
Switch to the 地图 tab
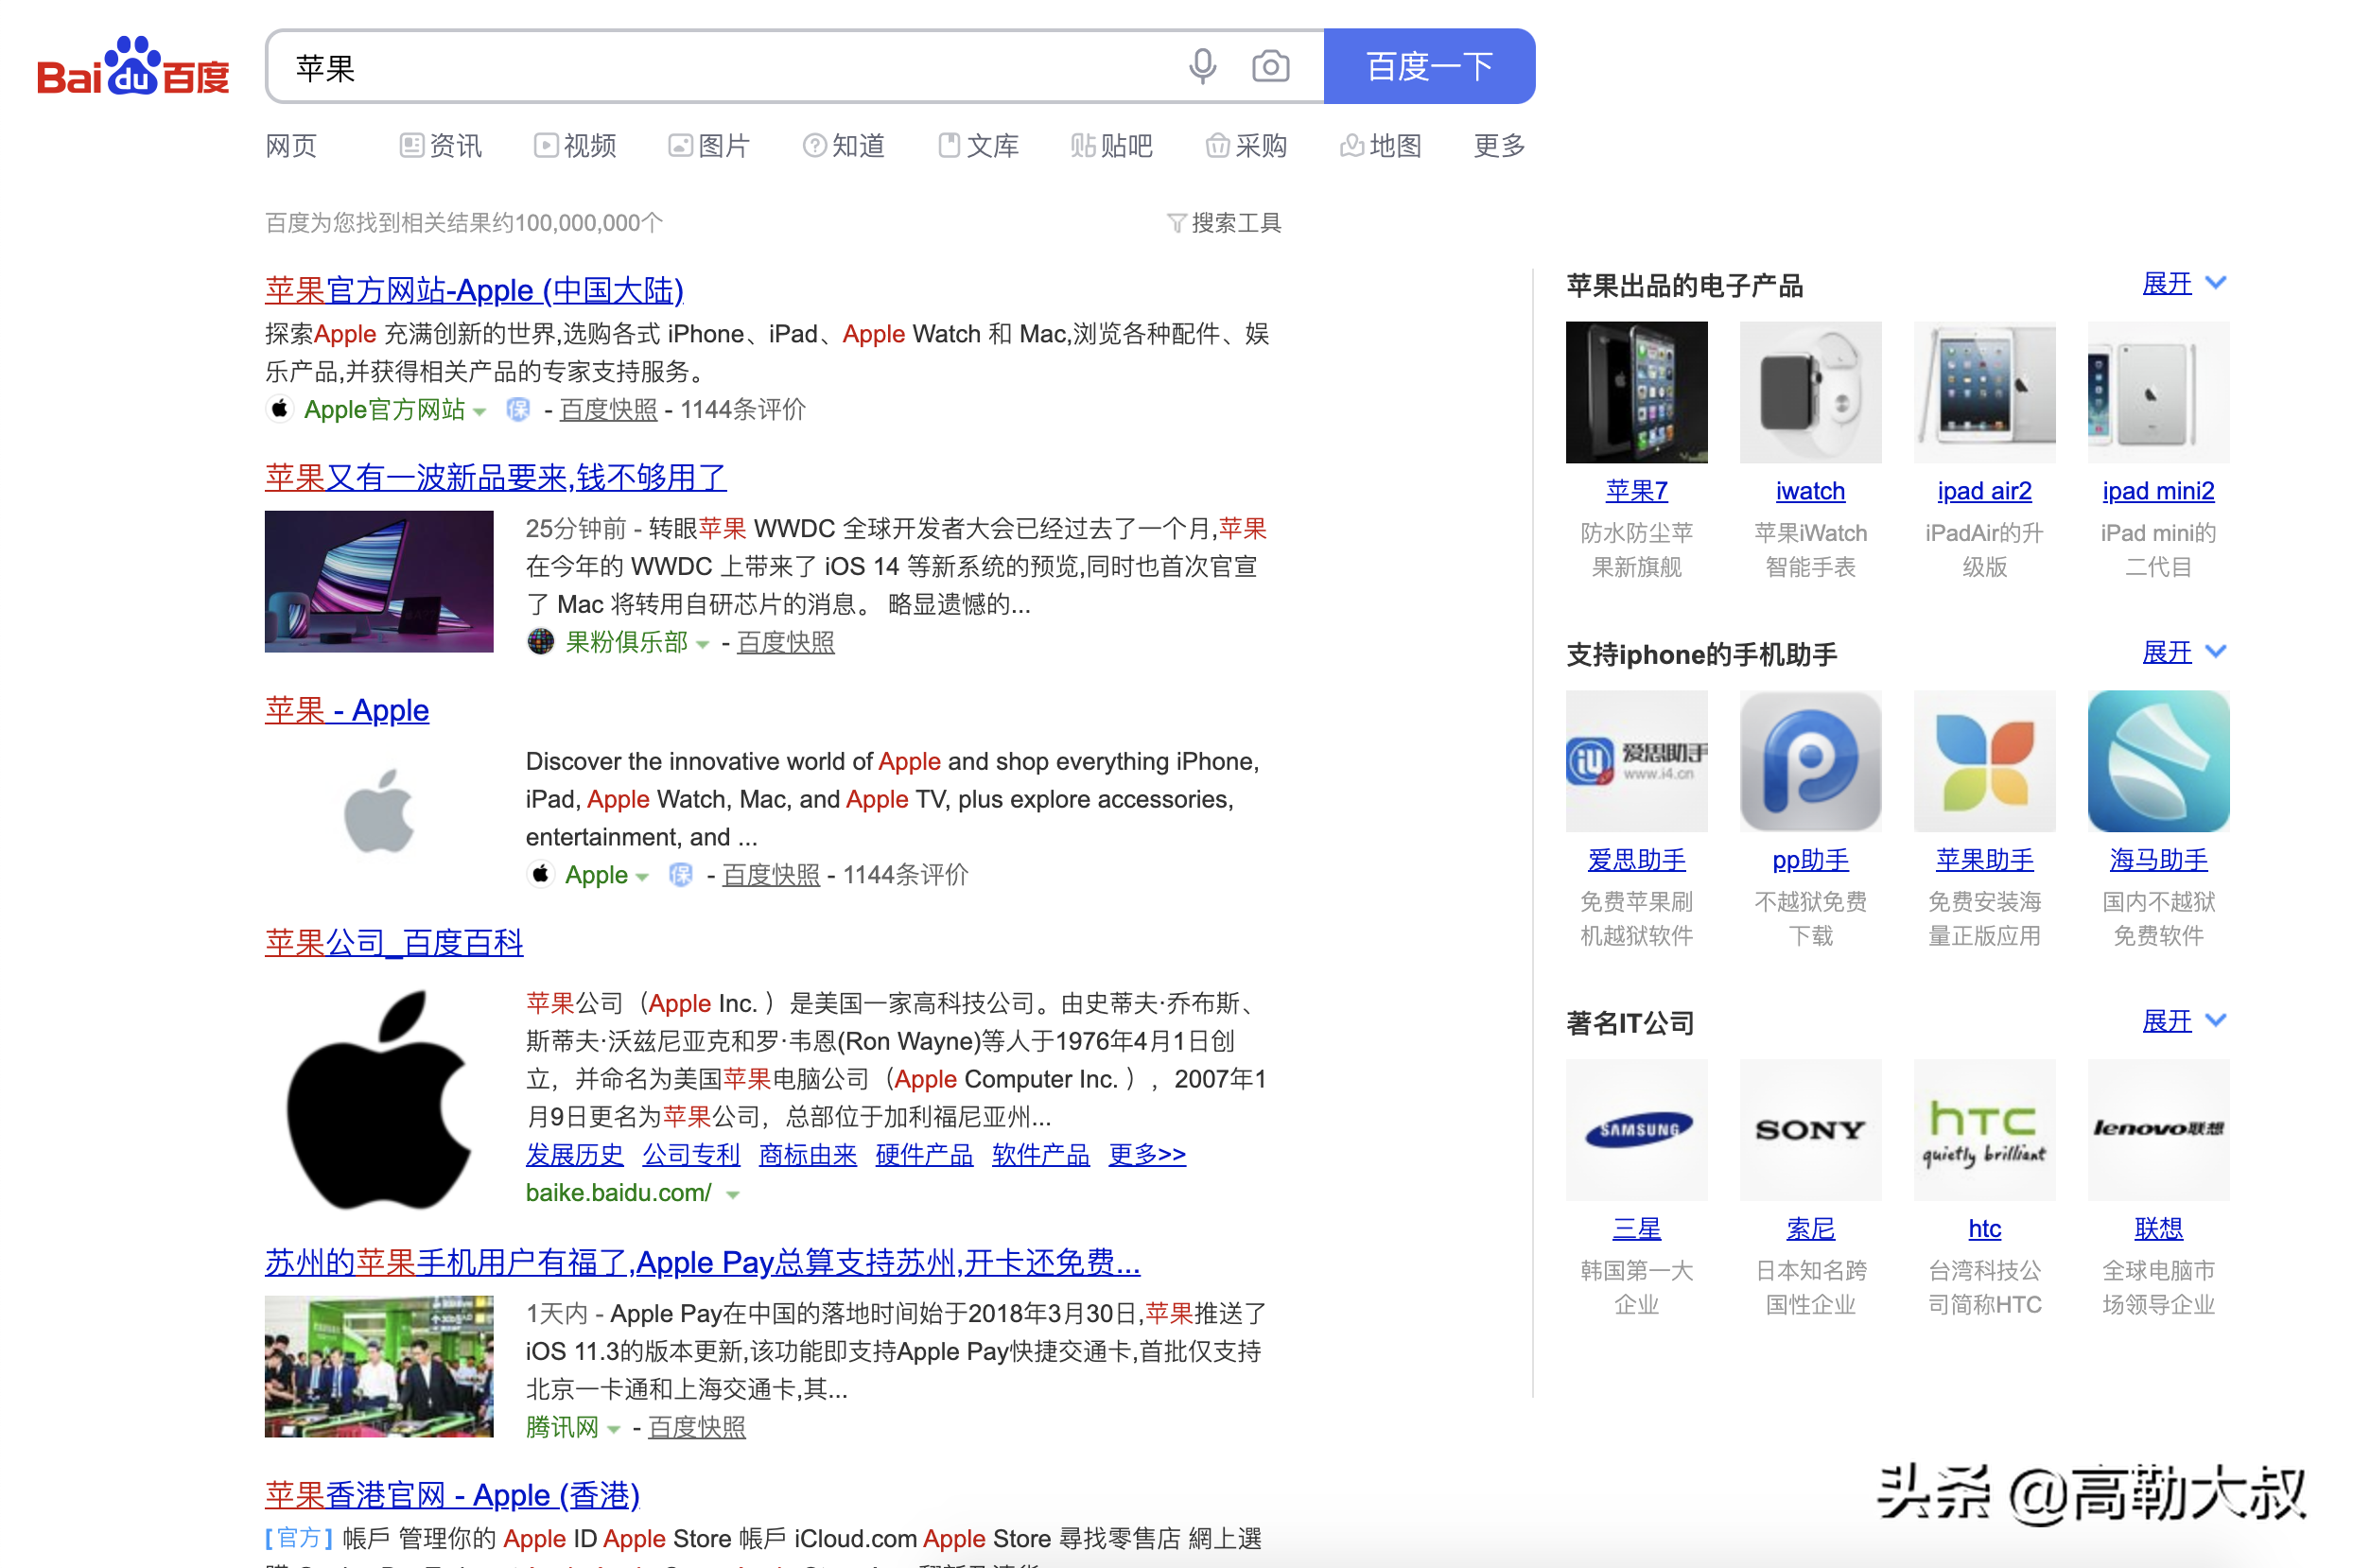coord(1381,146)
